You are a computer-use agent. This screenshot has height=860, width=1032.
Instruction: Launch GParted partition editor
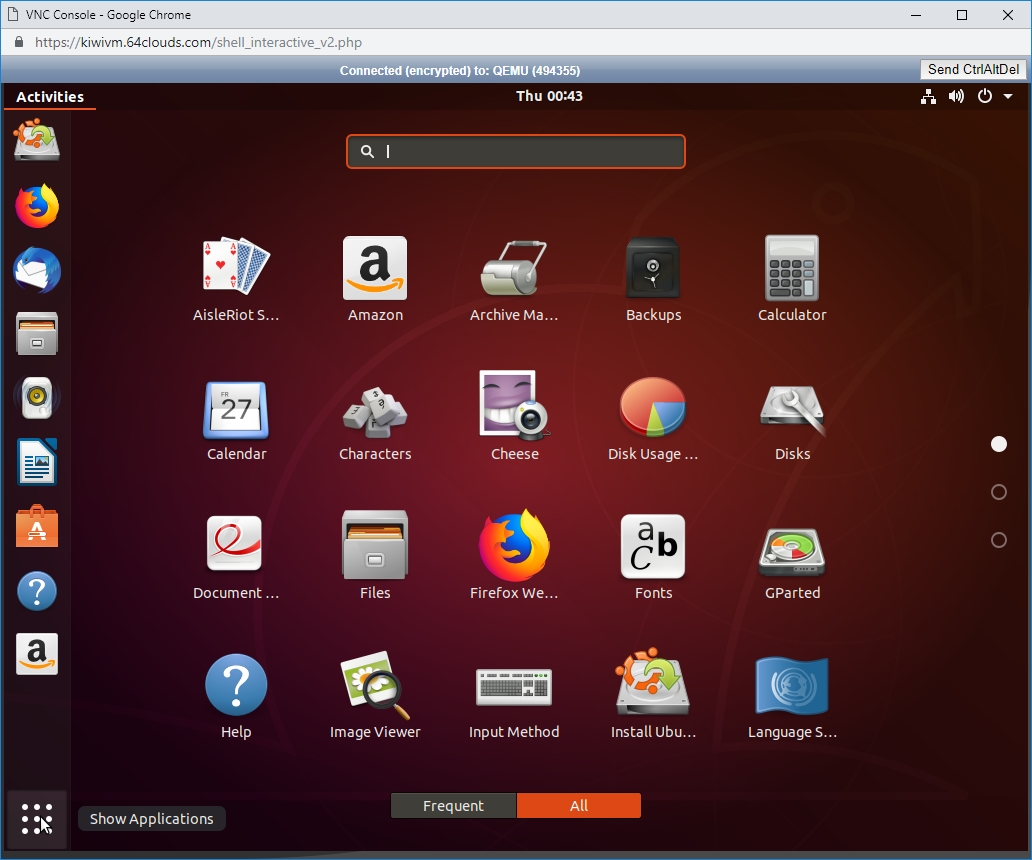[x=792, y=549]
